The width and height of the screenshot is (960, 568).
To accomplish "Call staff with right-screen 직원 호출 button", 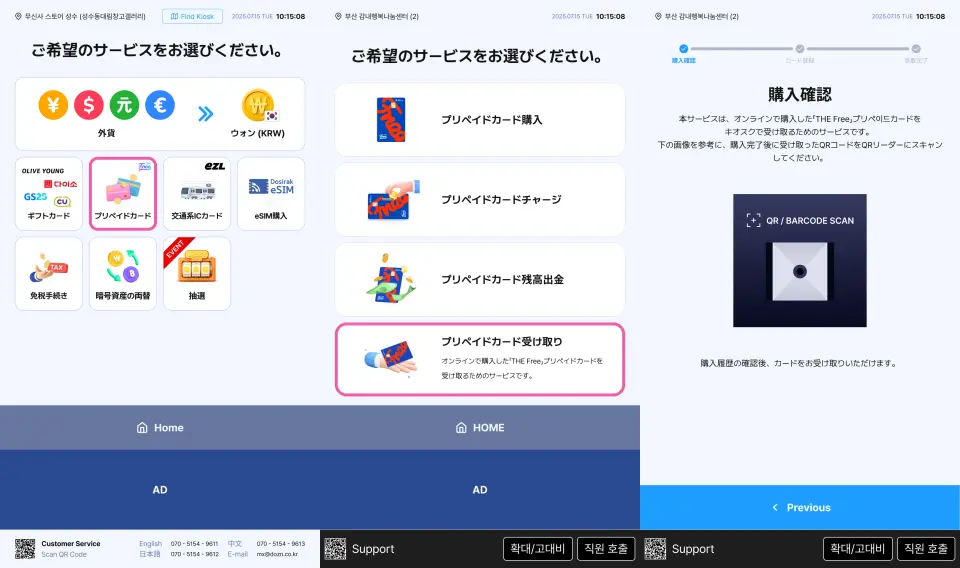I will 926,549.
